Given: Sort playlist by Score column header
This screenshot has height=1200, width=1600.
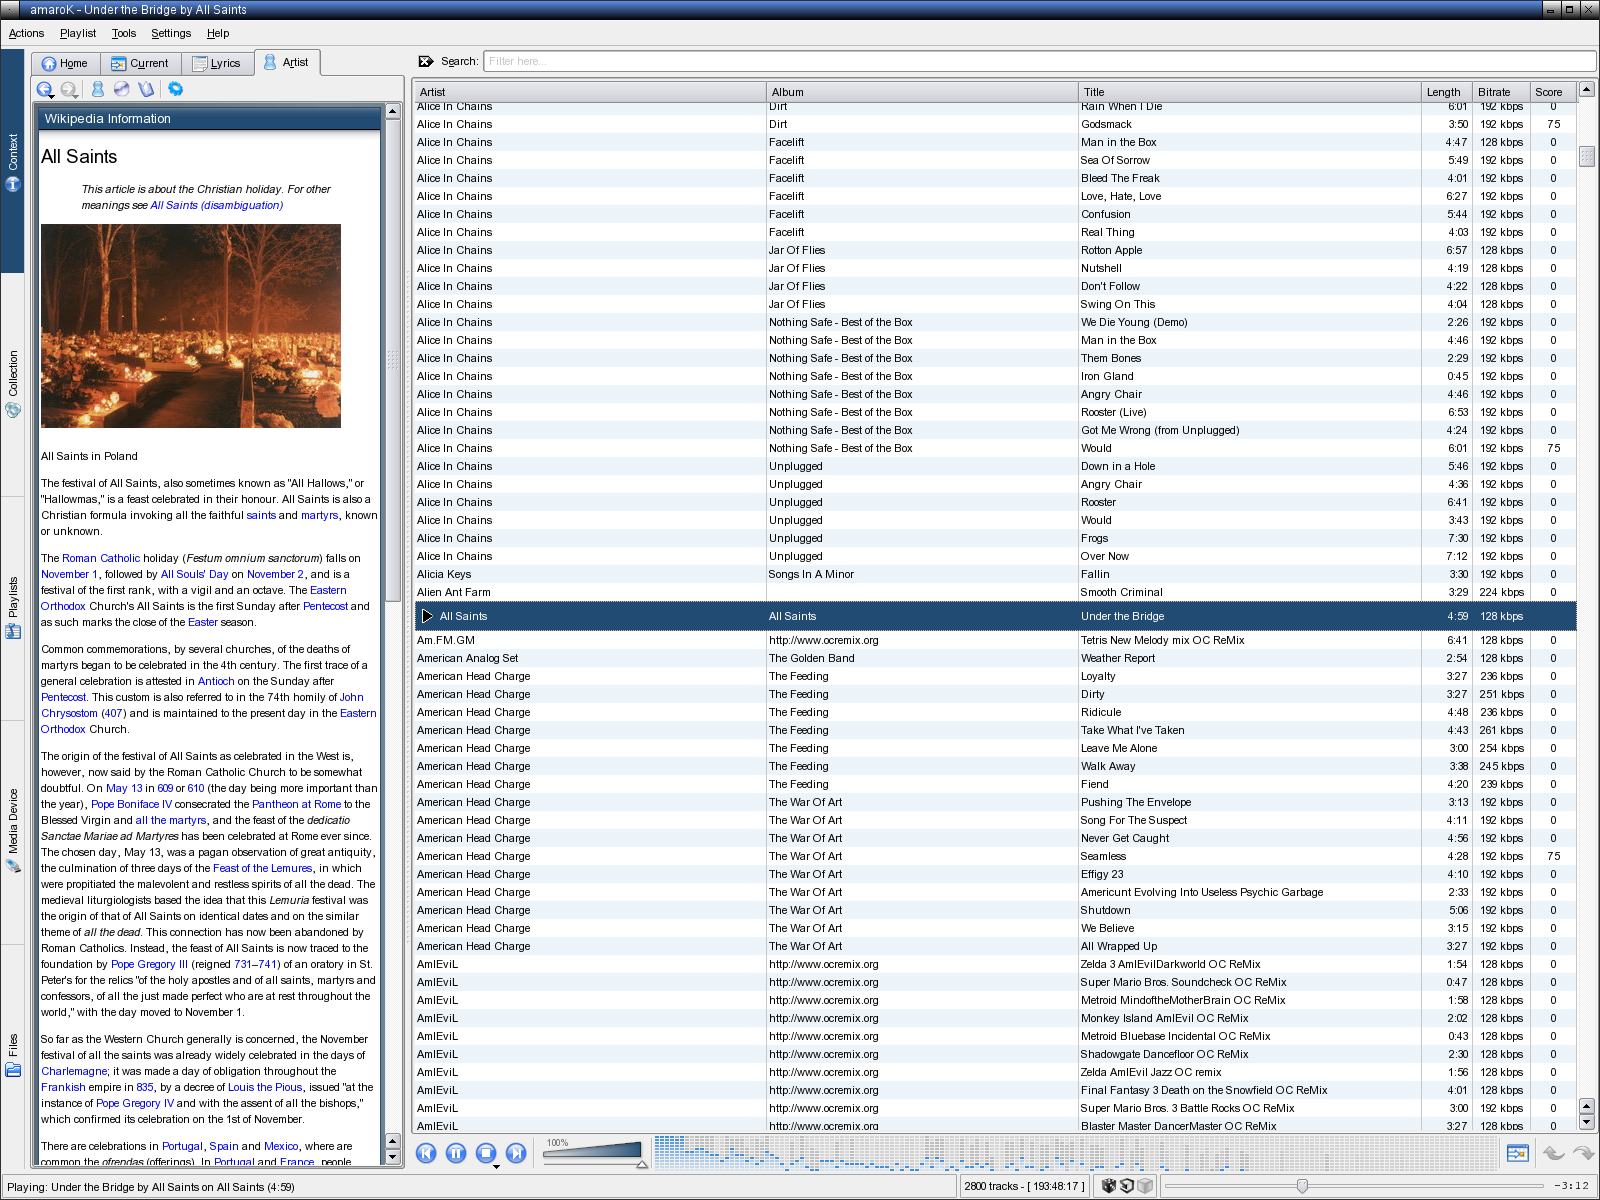Looking at the screenshot, I should pyautogui.click(x=1553, y=92).
